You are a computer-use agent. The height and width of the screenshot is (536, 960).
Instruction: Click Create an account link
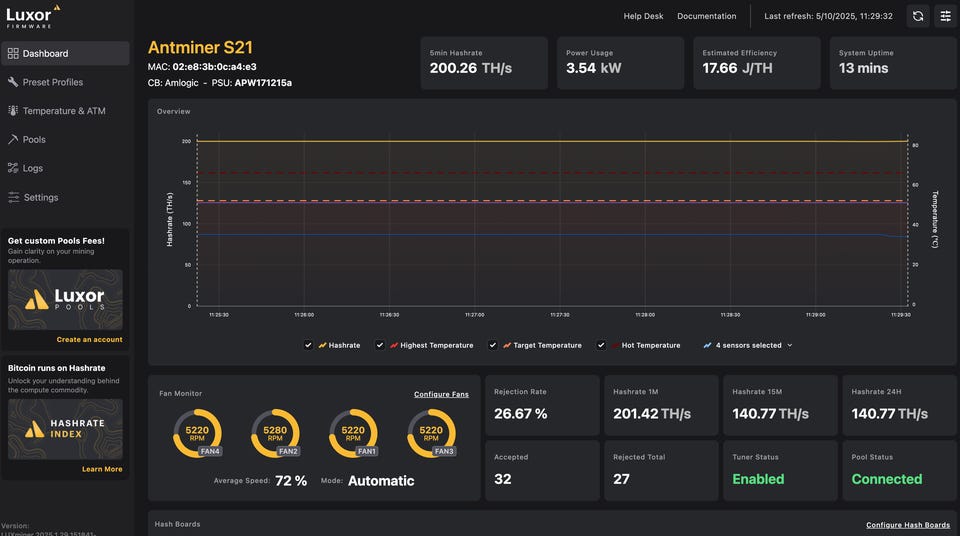tap(89, 339)
